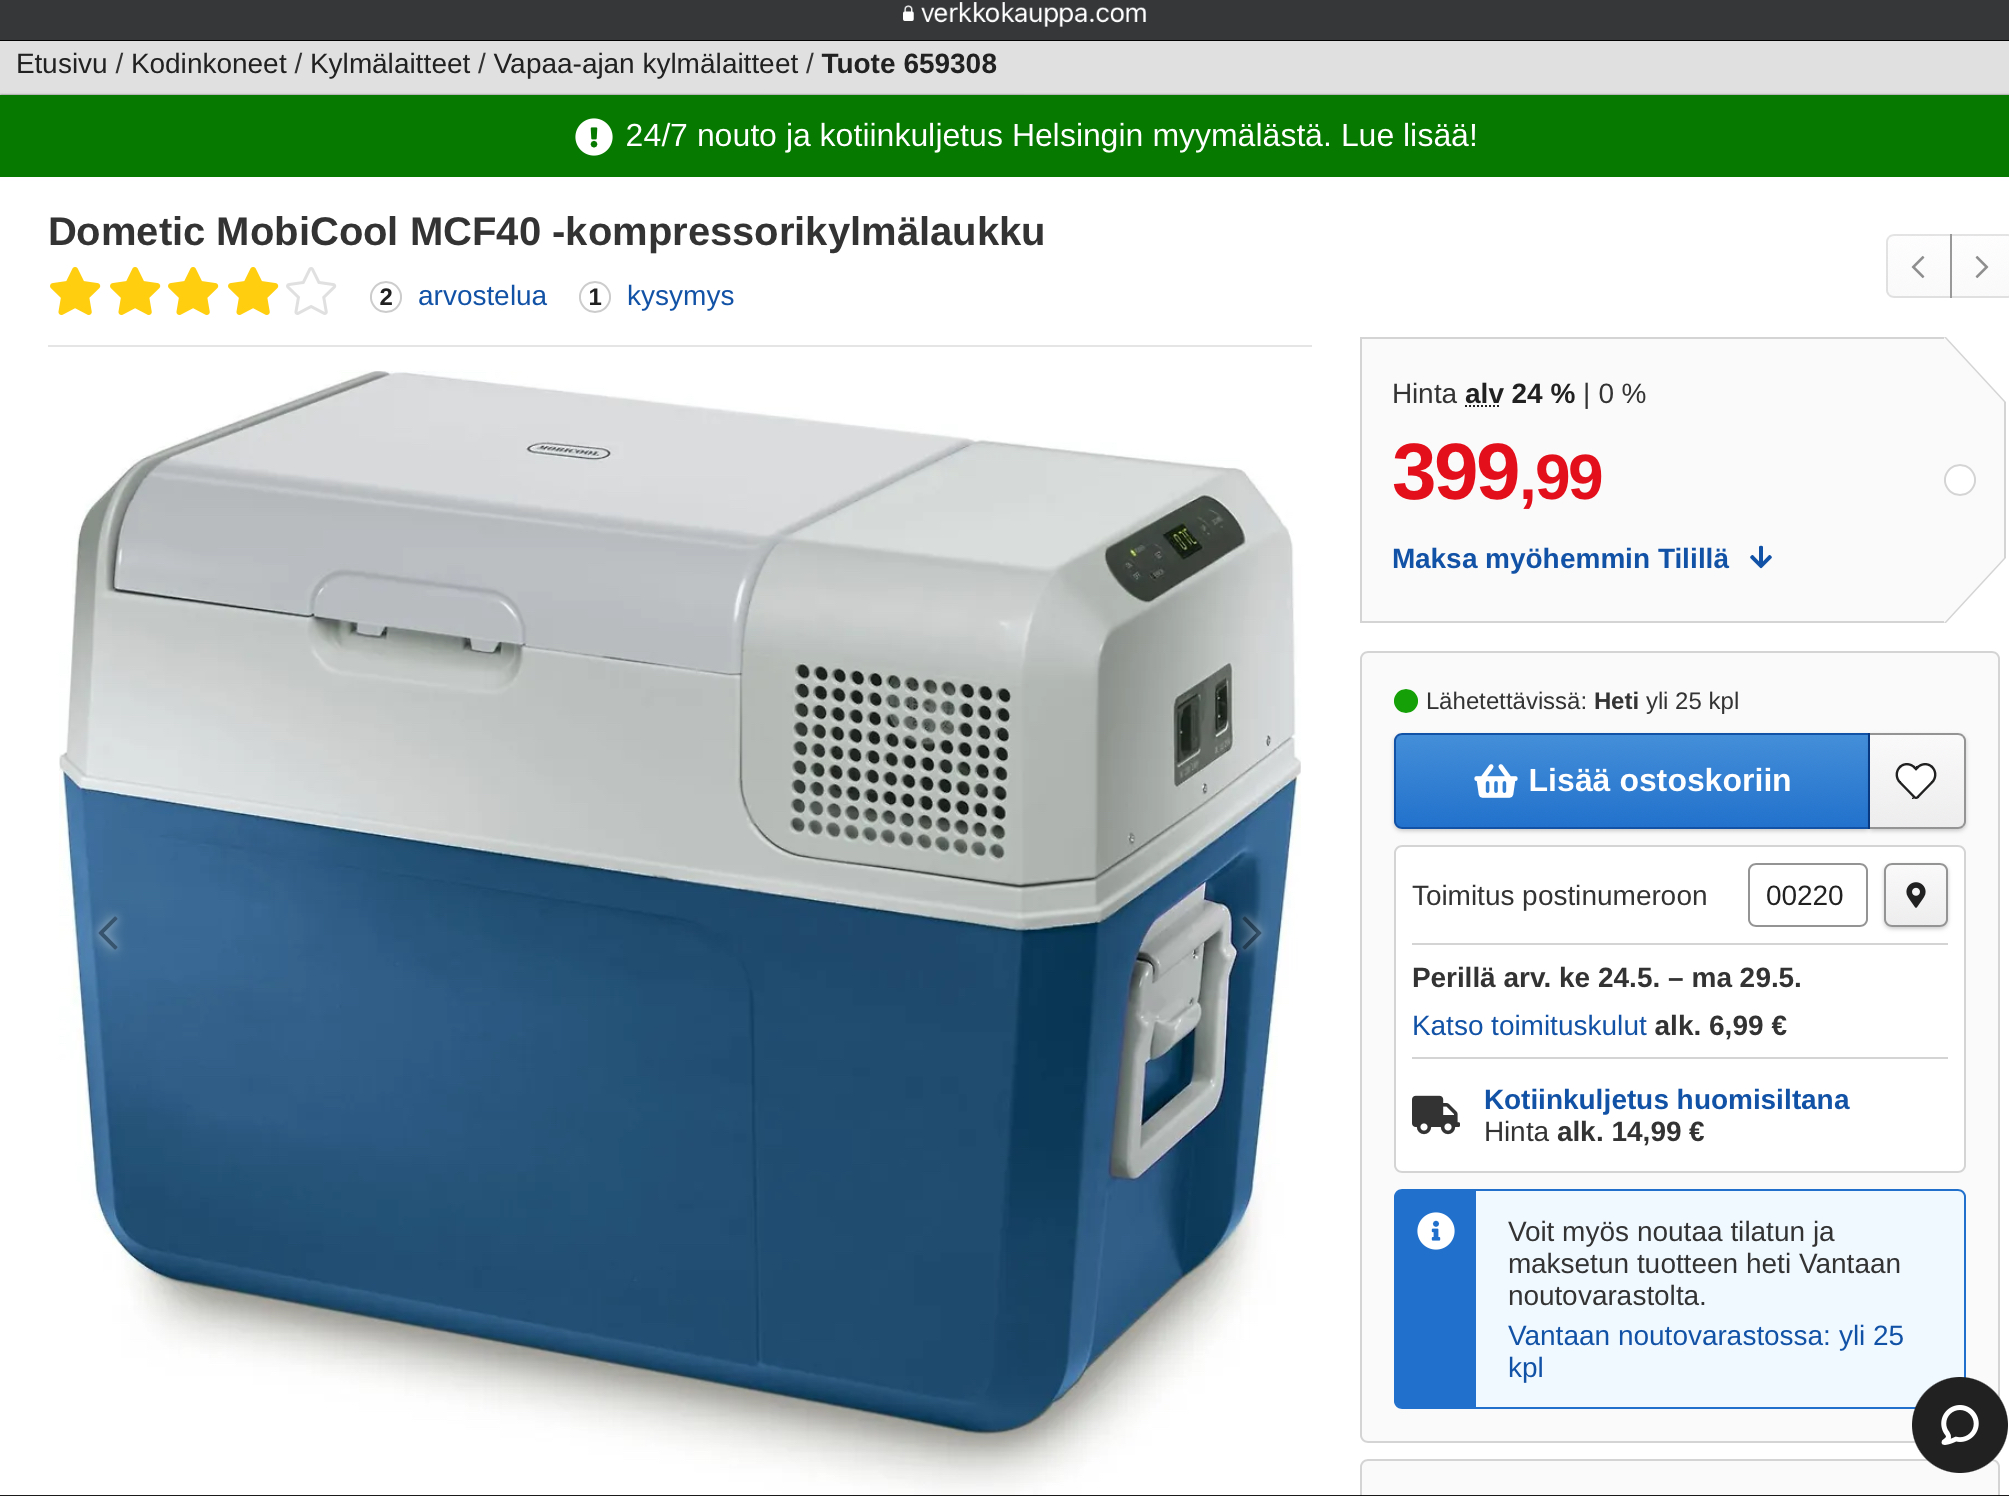Expand Maksa myöhemmin Tilillä
This screenshot has width=2009, height=1496.
(1582, 558)
